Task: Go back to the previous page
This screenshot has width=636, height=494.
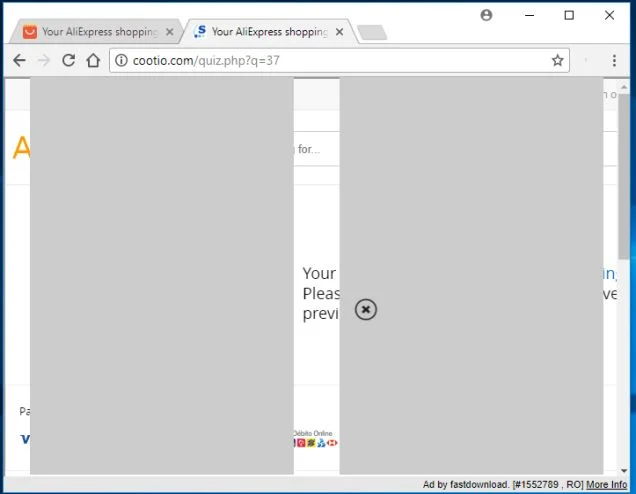Action: point(19,61)
